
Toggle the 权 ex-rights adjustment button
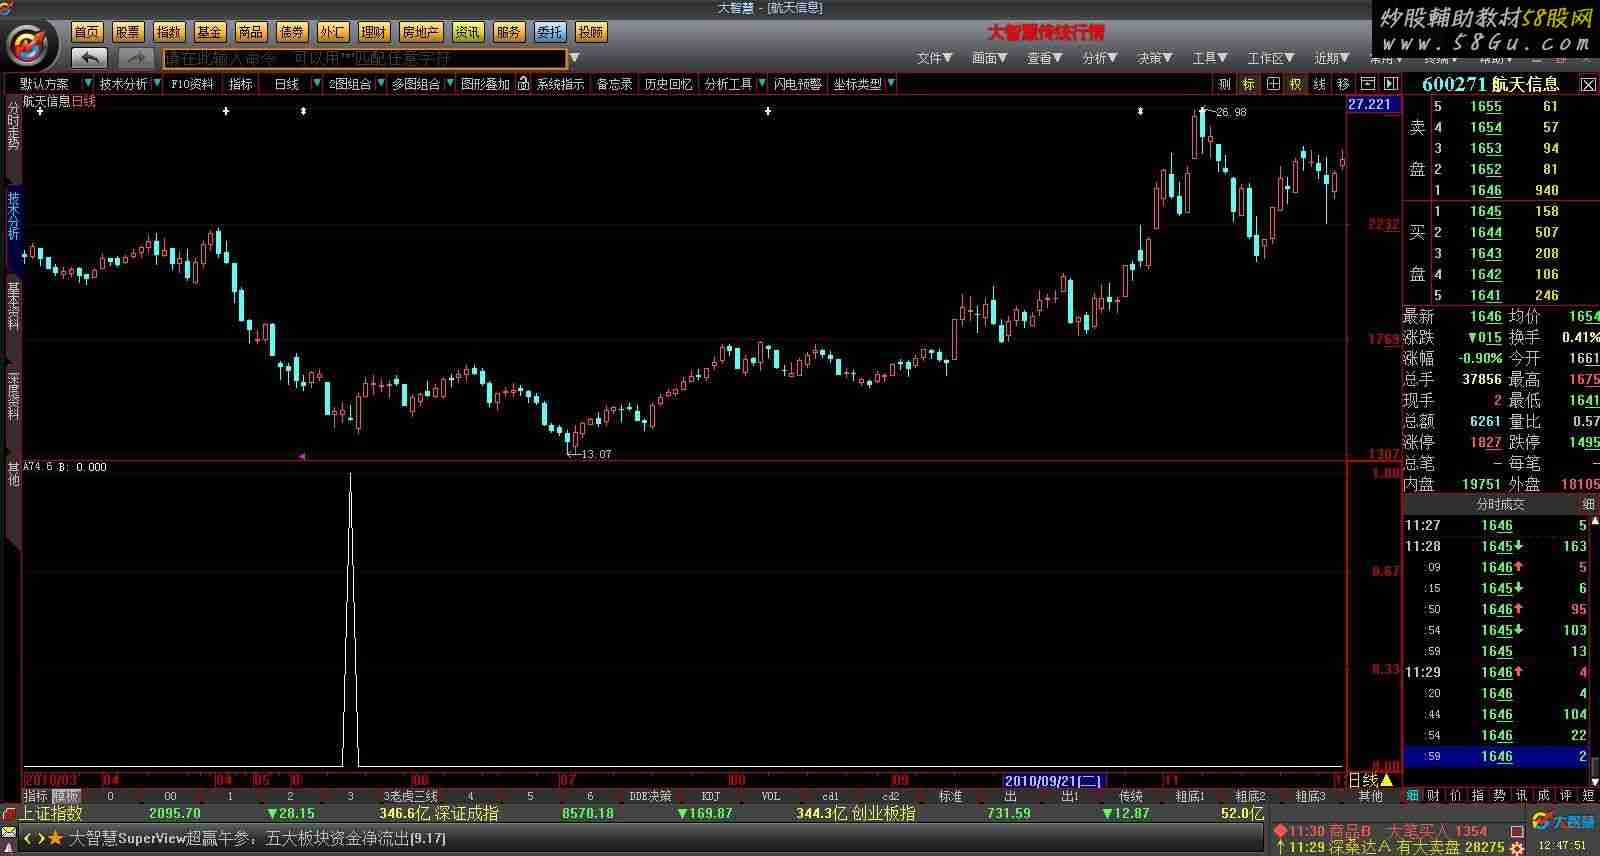pyautogui.click(x=1296, y=84)
